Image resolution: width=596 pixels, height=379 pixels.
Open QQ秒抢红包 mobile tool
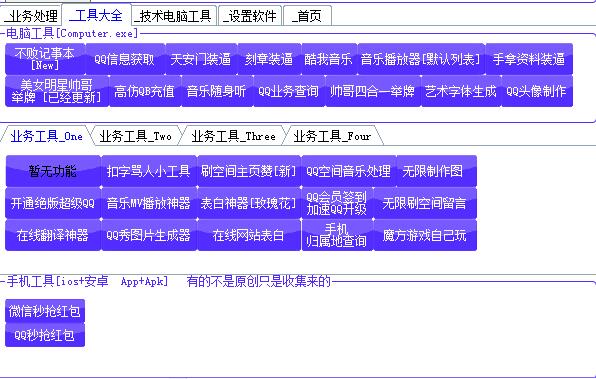click(45, 335)
